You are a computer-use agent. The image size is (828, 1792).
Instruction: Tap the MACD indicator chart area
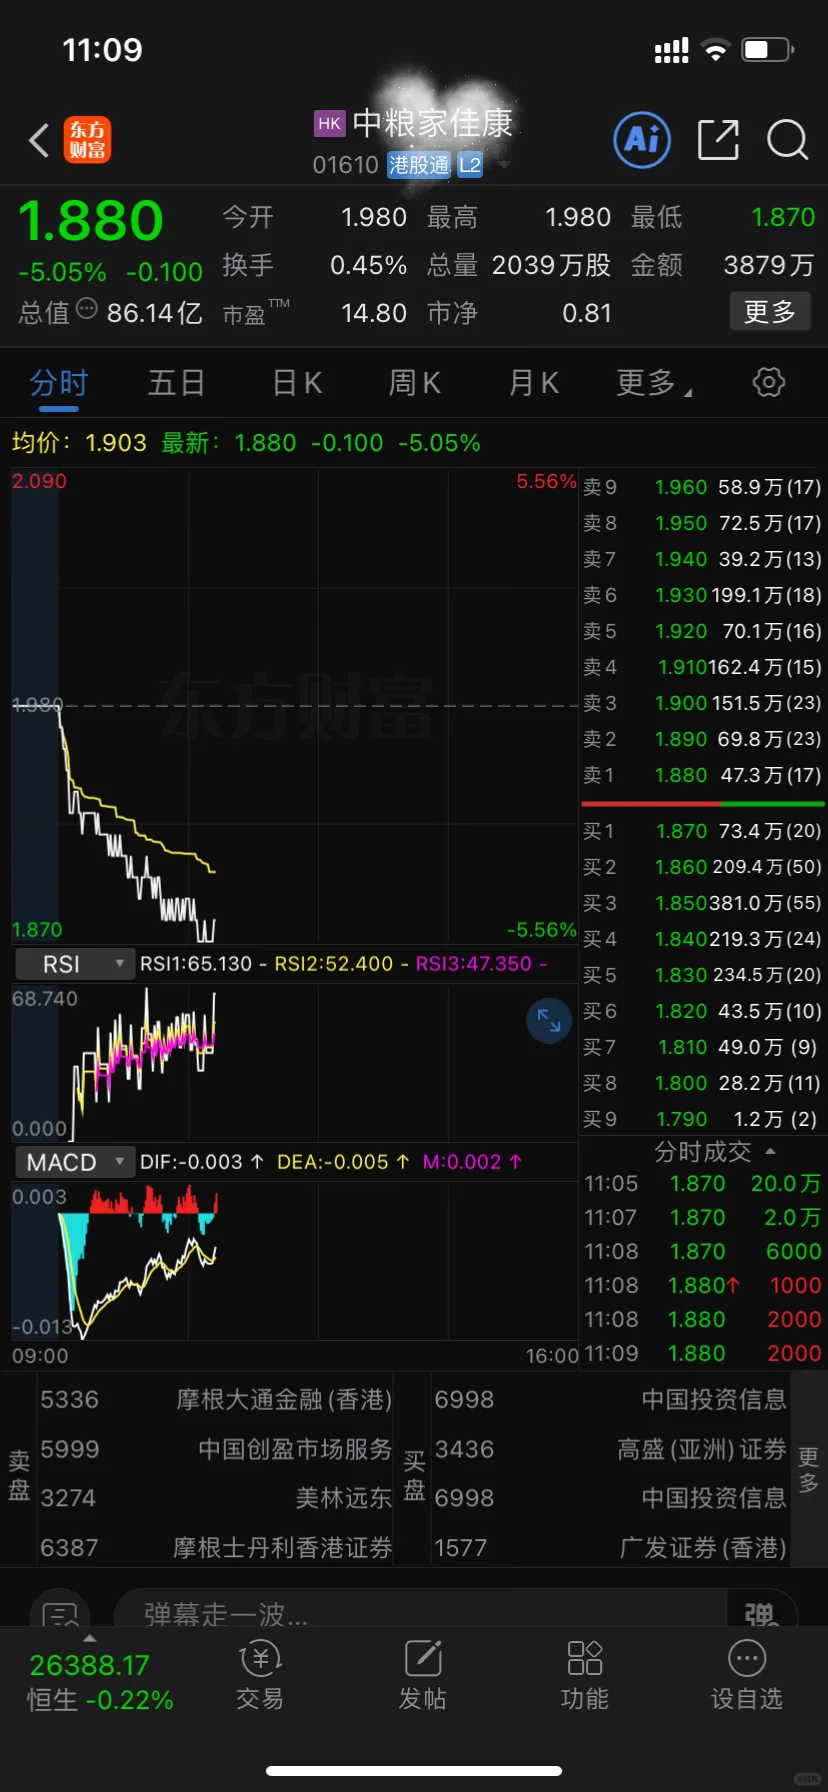click(295, 1262)
